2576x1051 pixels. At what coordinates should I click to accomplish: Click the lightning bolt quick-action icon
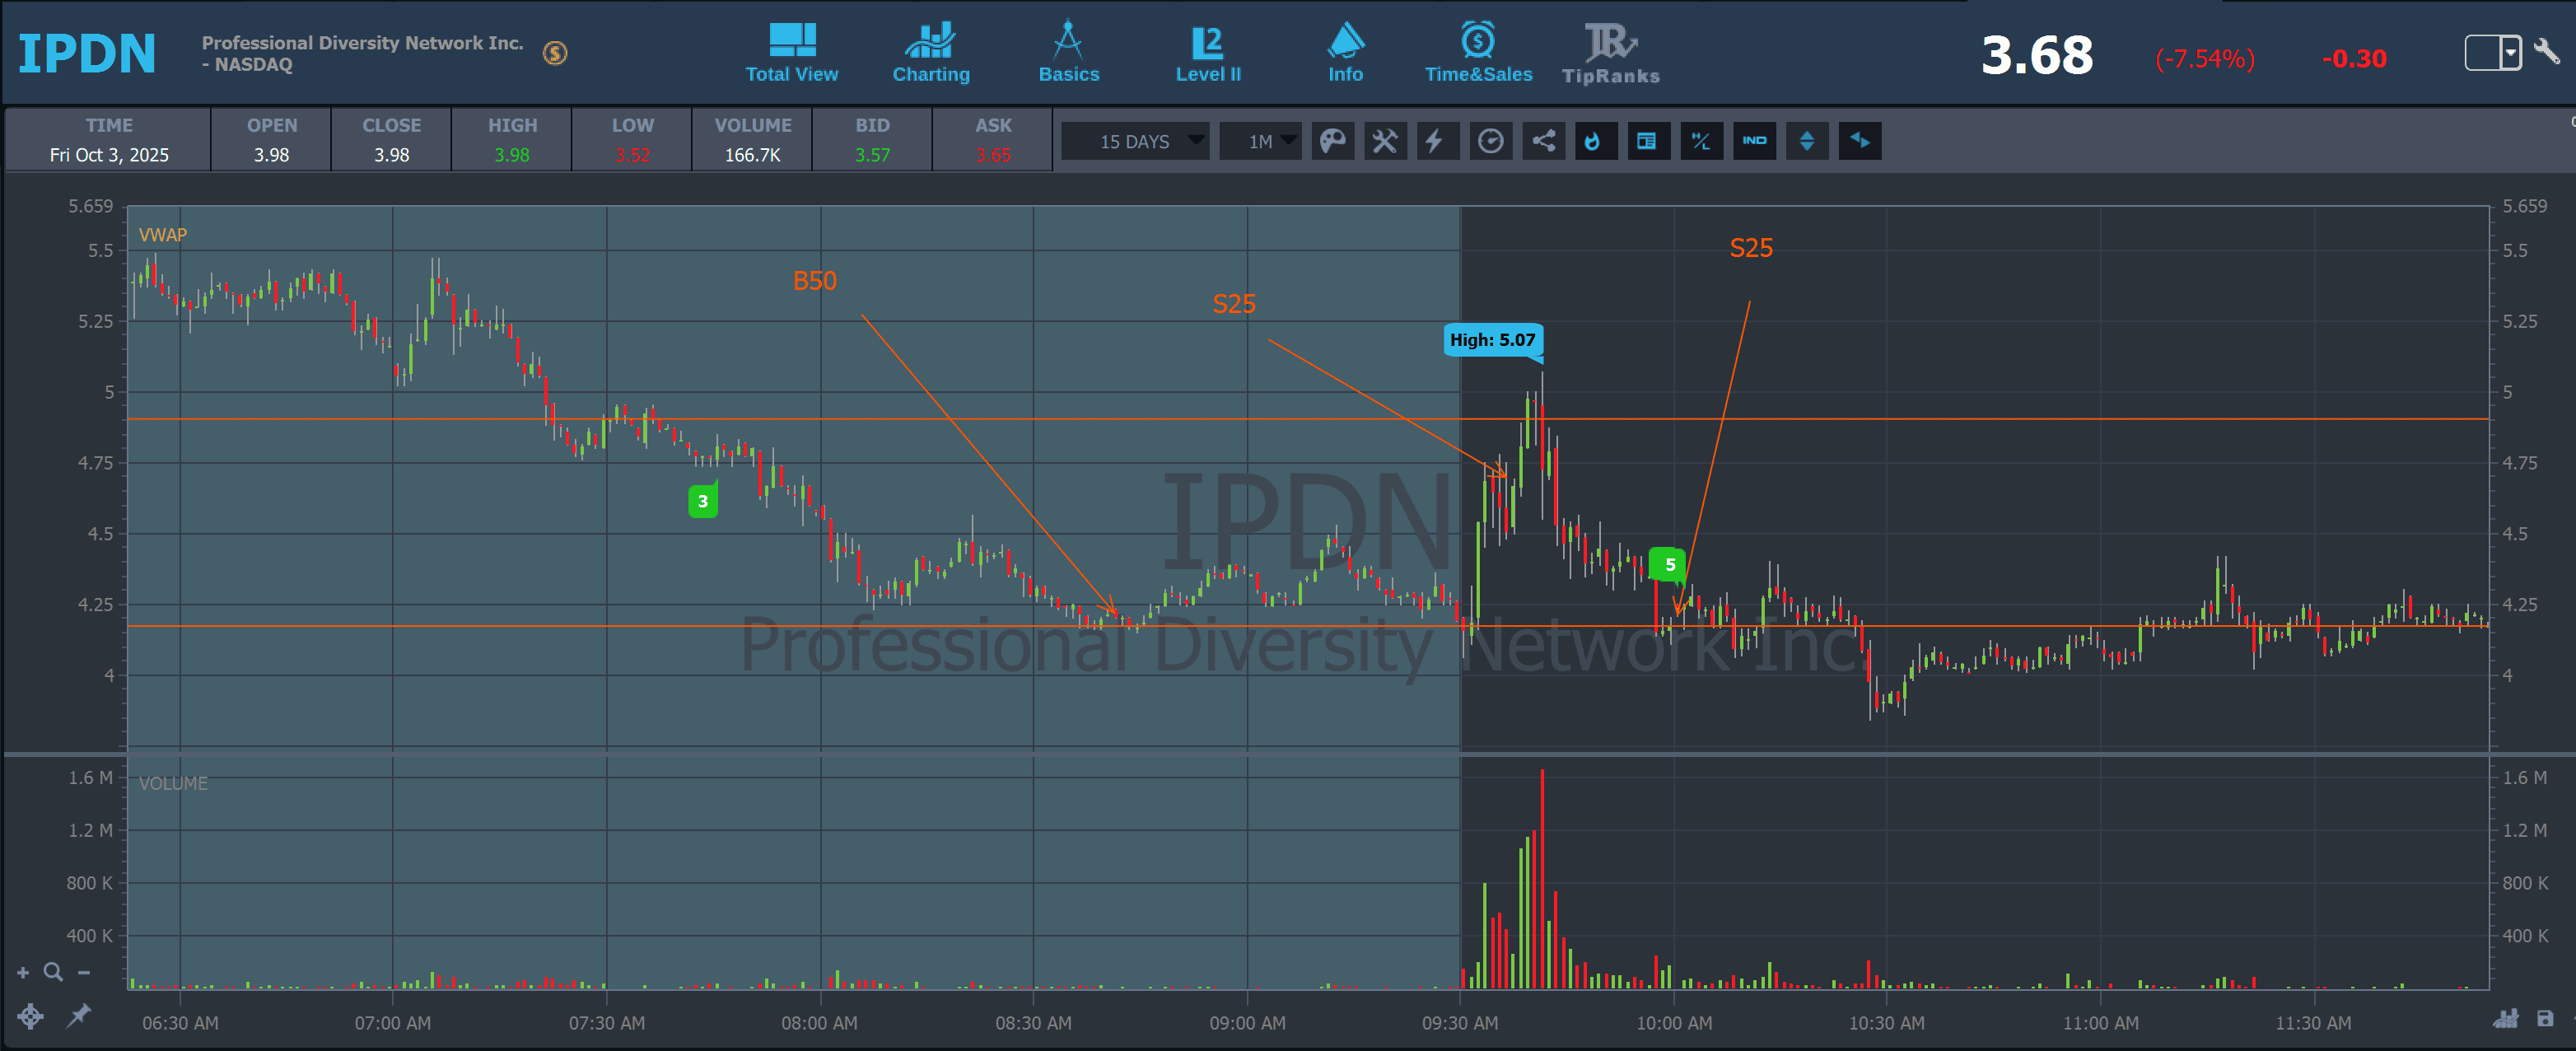pos(1436,141)
